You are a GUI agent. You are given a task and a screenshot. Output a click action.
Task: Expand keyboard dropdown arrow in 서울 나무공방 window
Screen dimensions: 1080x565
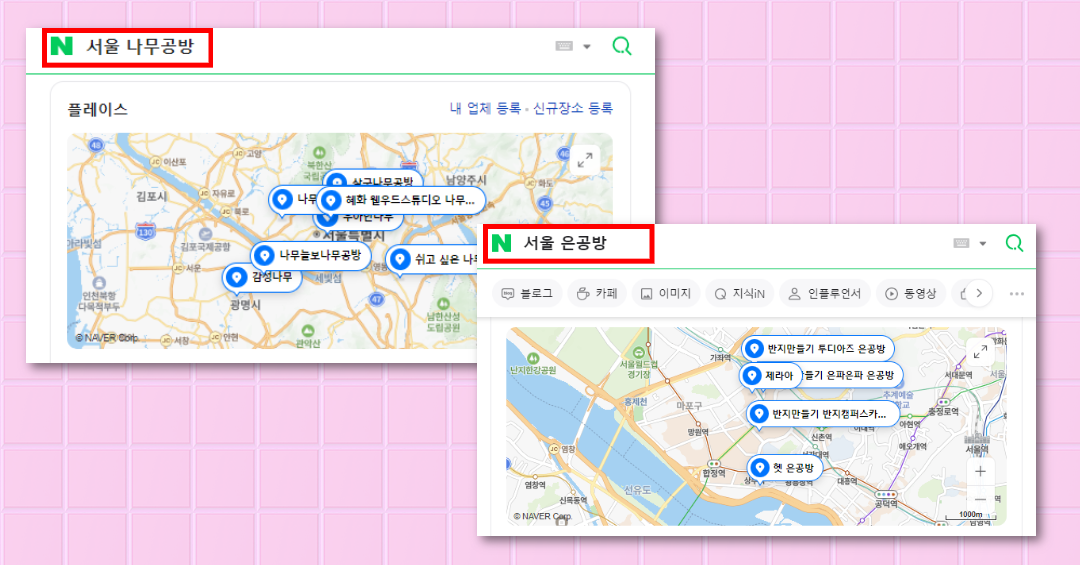(587, 47)
